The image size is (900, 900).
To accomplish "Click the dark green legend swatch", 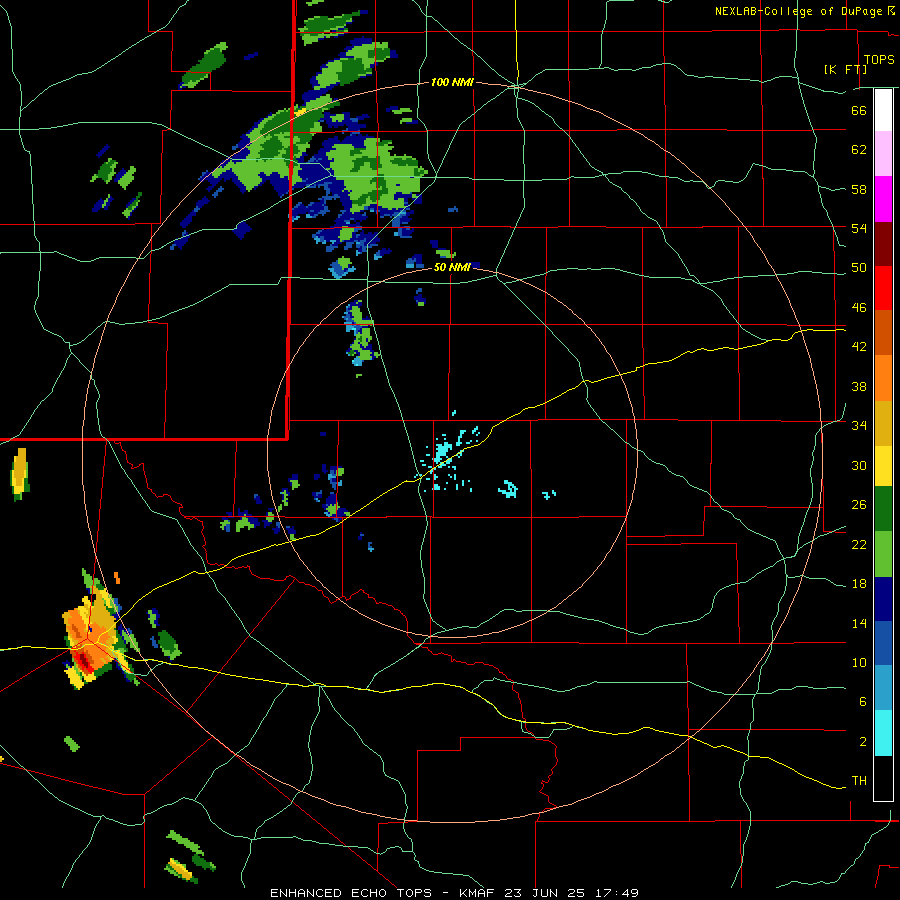I will point(883,509).
